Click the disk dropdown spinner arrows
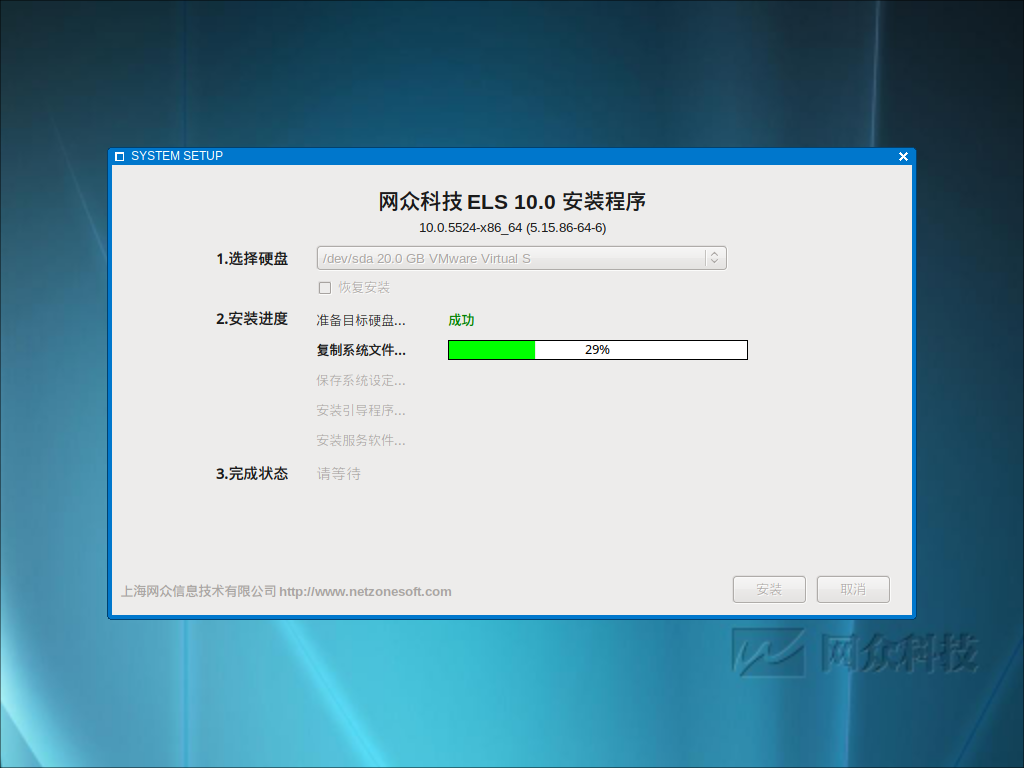The height and width of the screenshot is (768, 1024). pos(714,258)
